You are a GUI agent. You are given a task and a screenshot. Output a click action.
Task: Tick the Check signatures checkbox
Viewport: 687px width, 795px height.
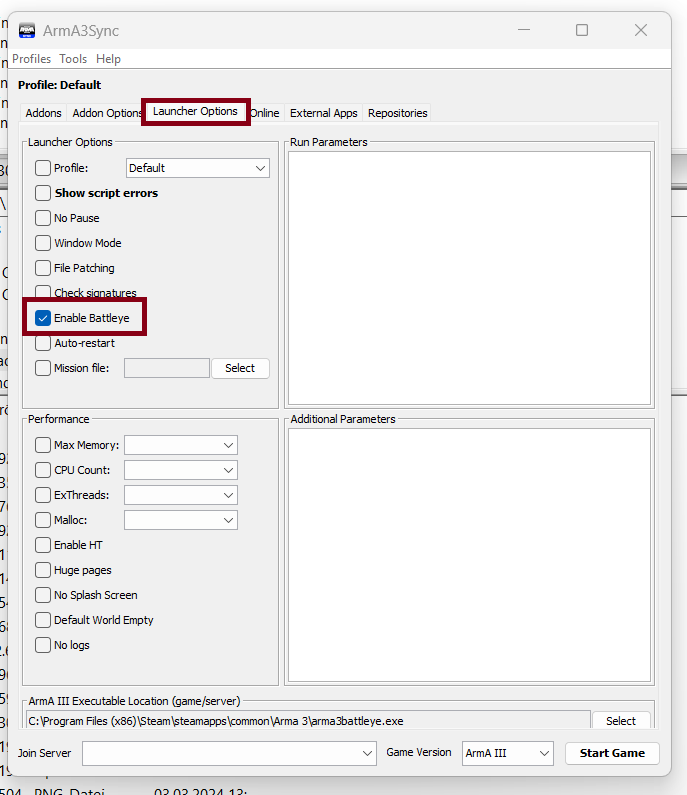pos(43,292)
